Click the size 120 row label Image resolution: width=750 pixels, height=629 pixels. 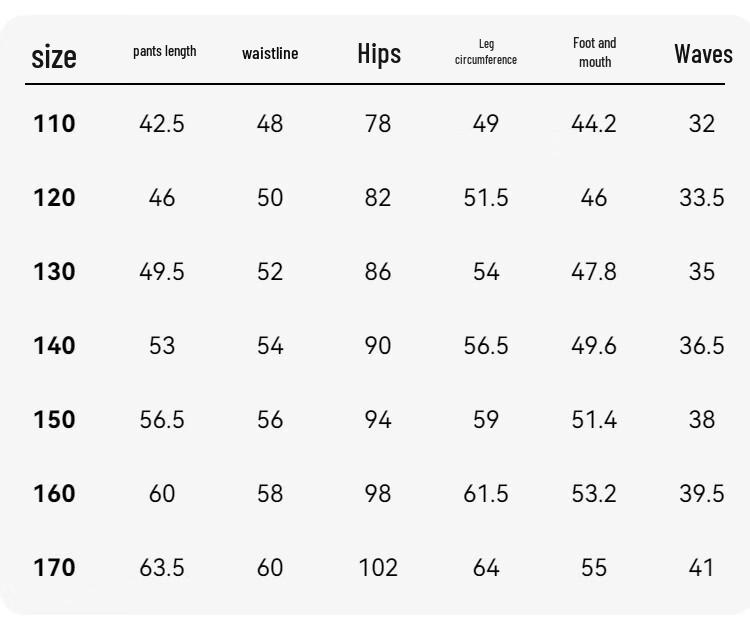54,198
